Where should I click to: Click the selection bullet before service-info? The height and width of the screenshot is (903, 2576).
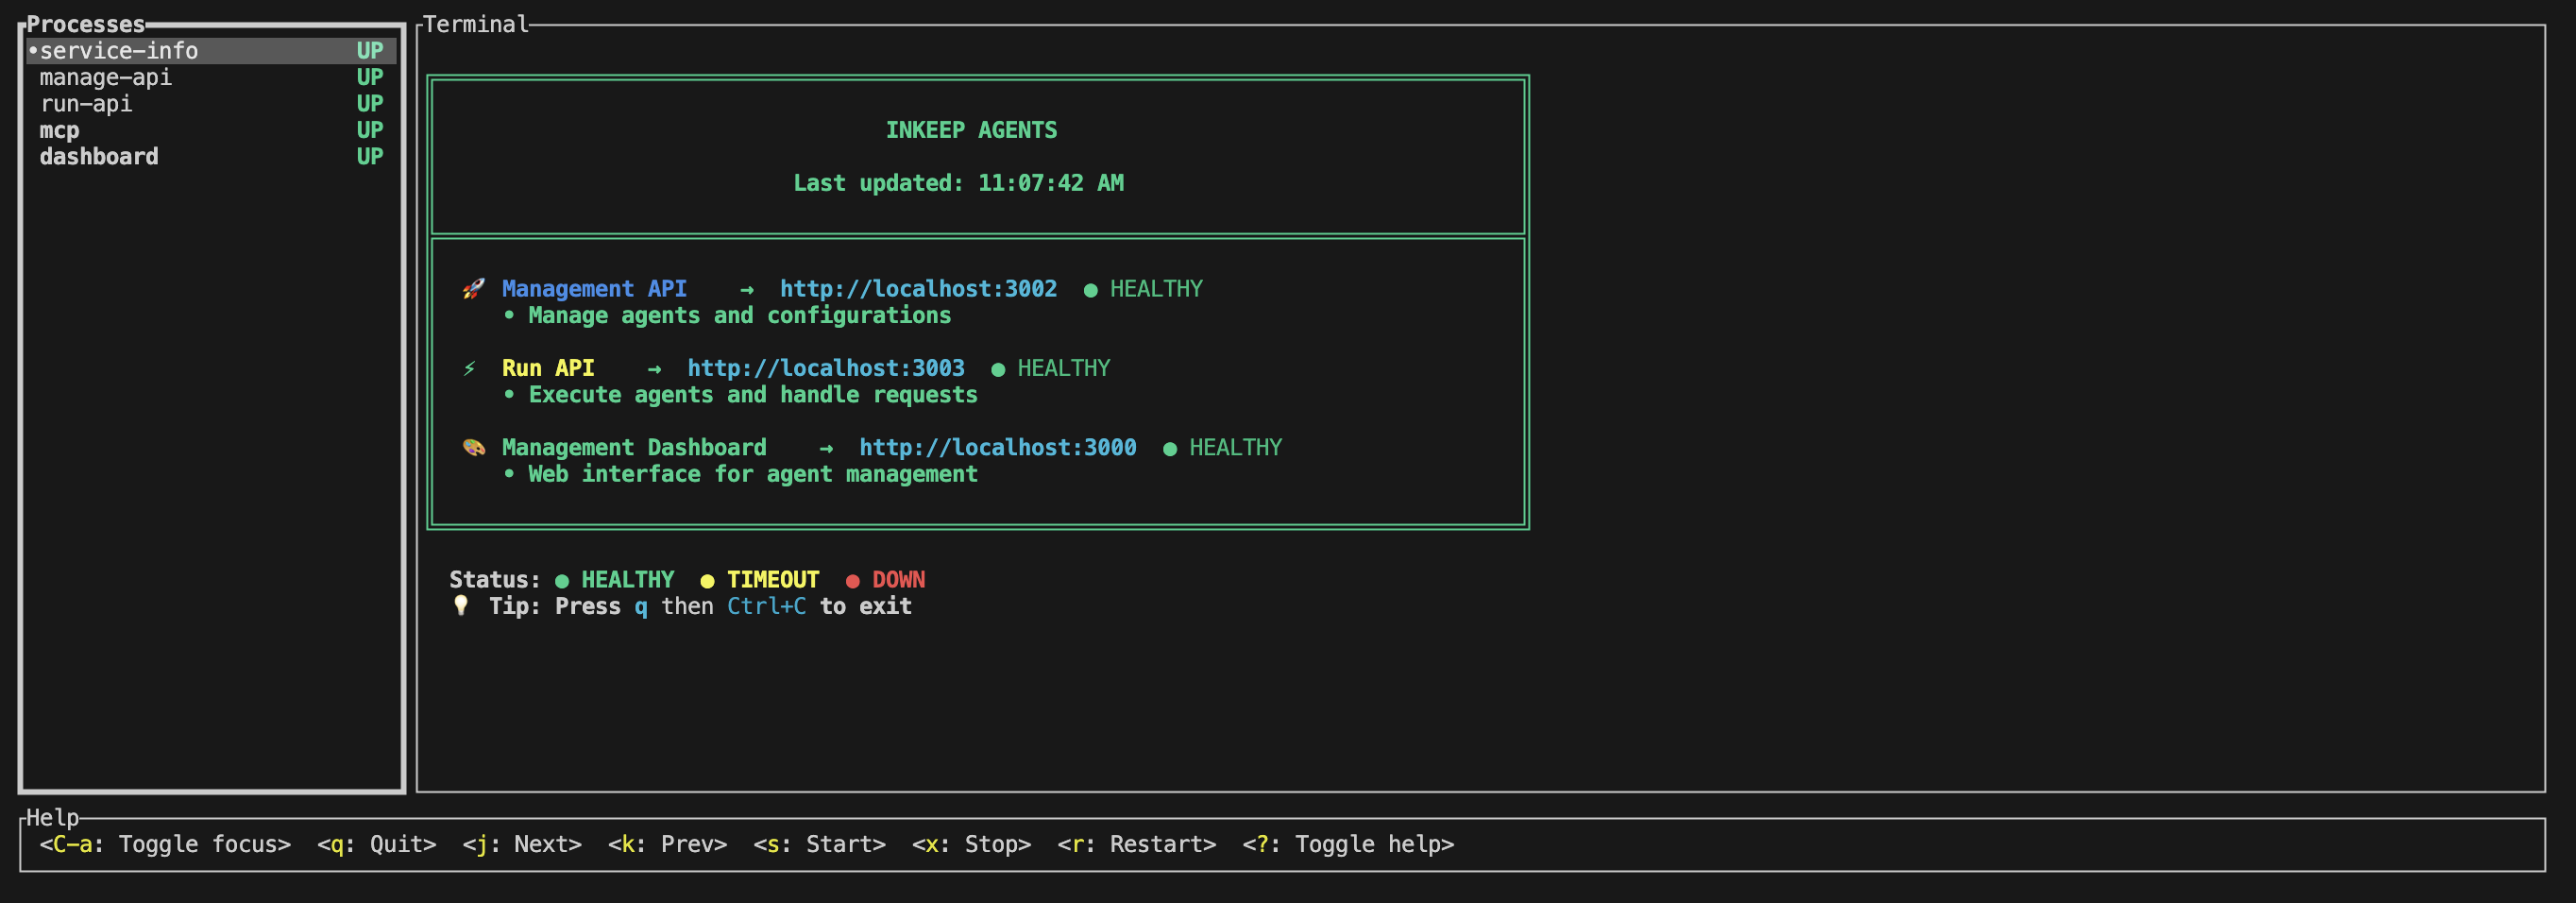(x=33, y=48)
